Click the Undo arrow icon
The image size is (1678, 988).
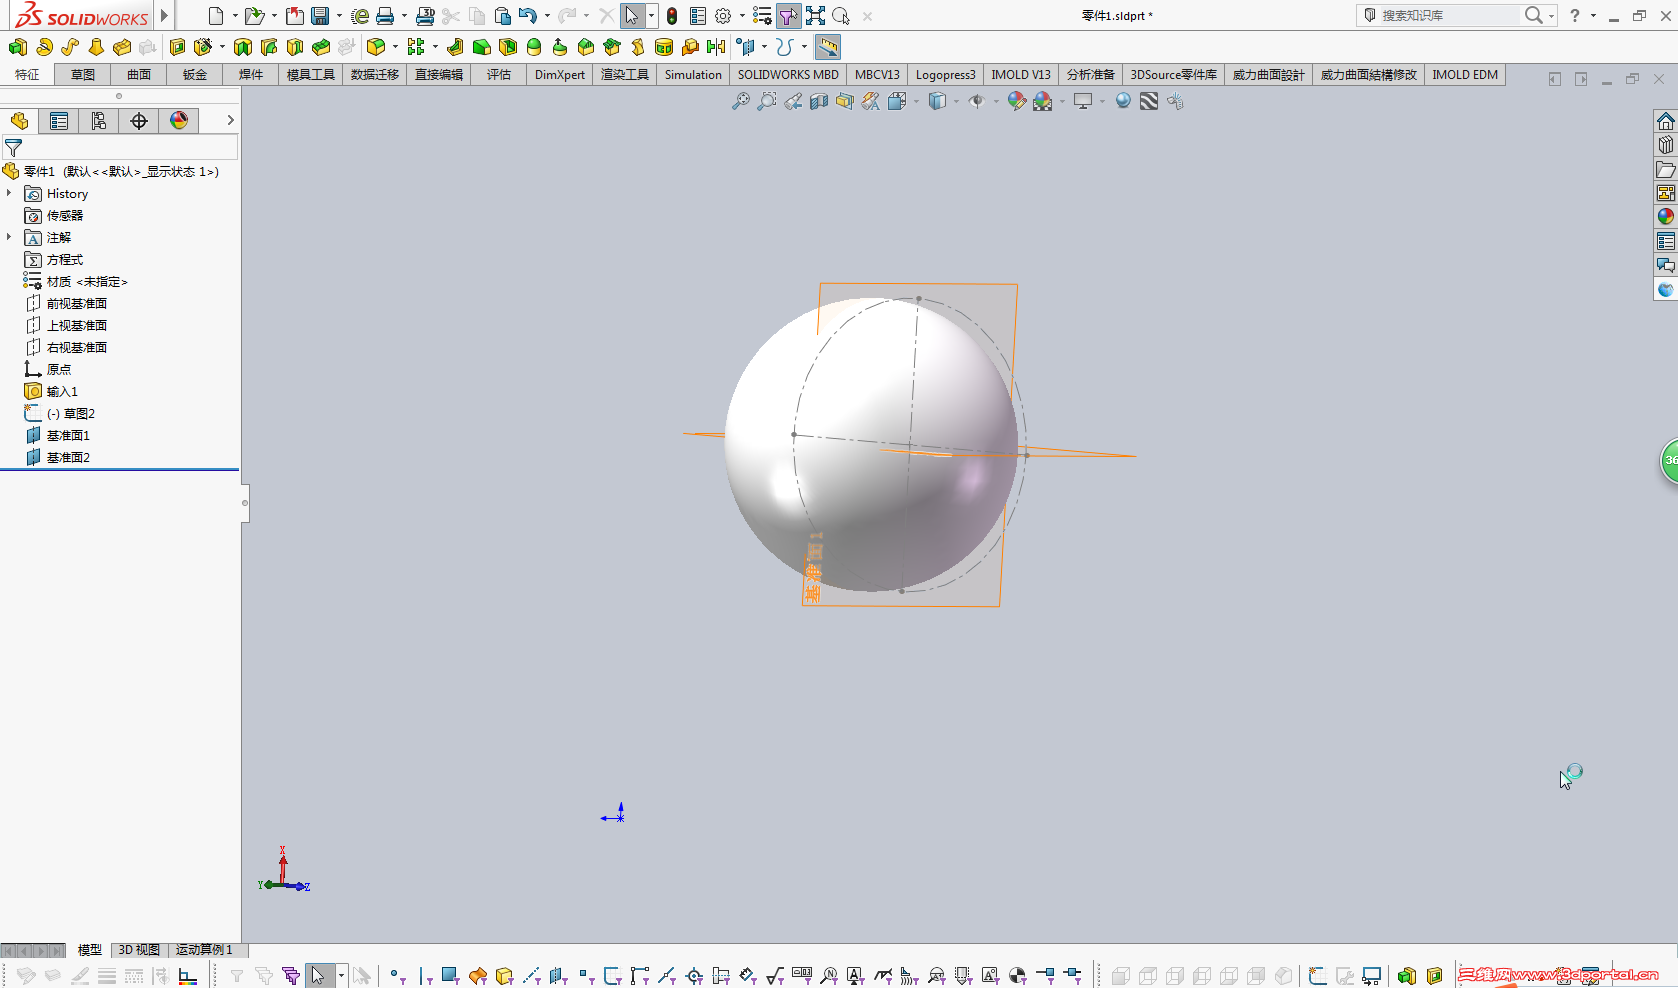pyautogui.click(x=528, y=16)
